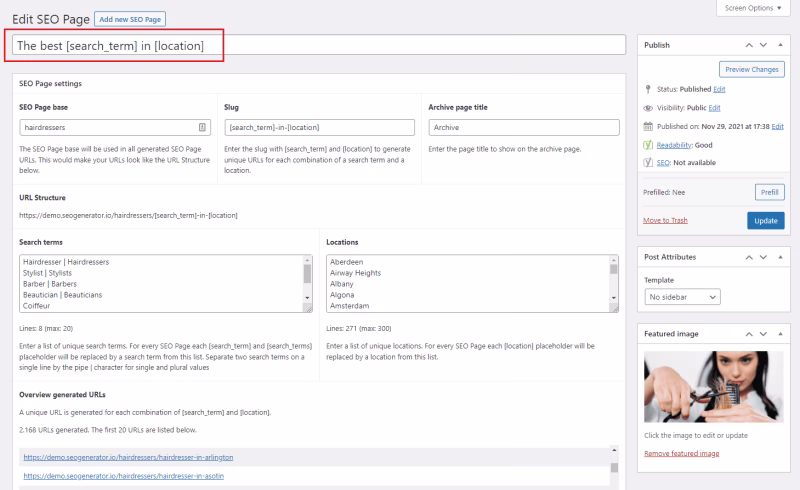Click the Preview Changes button
This screenshot has height=490, width=800.
click(x=752, y=69)
